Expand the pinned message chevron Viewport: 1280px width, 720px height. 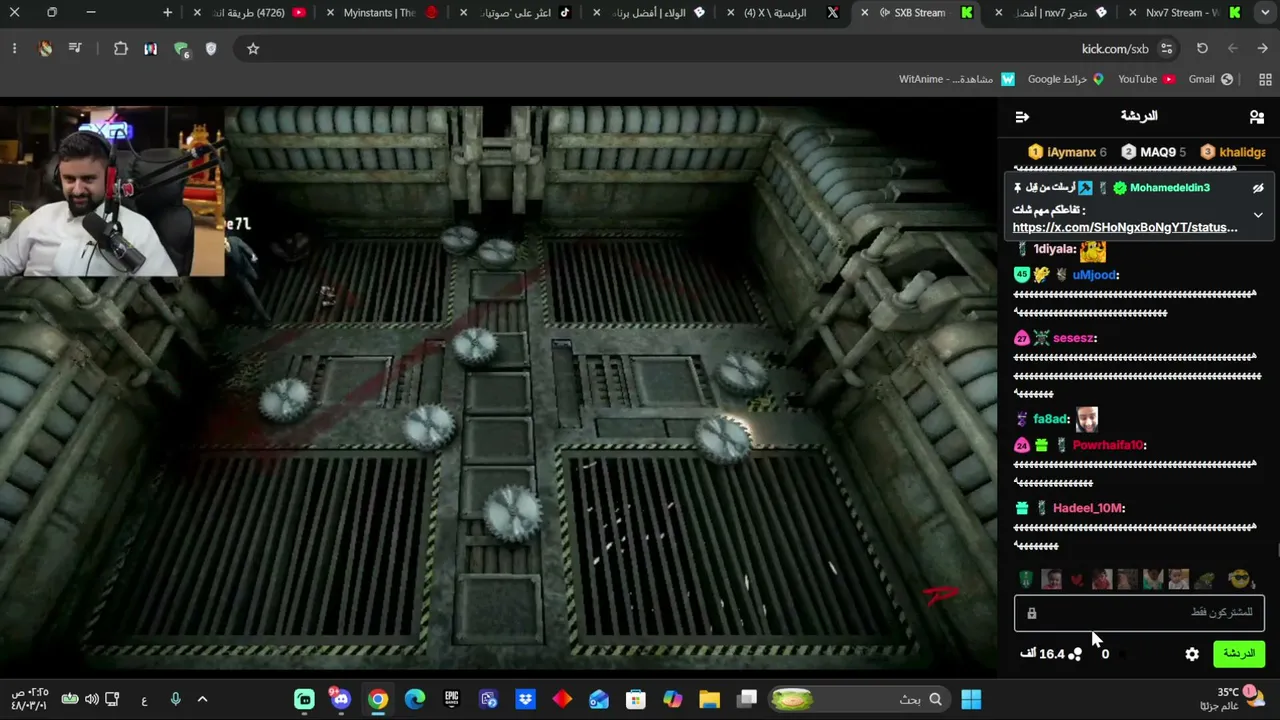(1258, 215)
